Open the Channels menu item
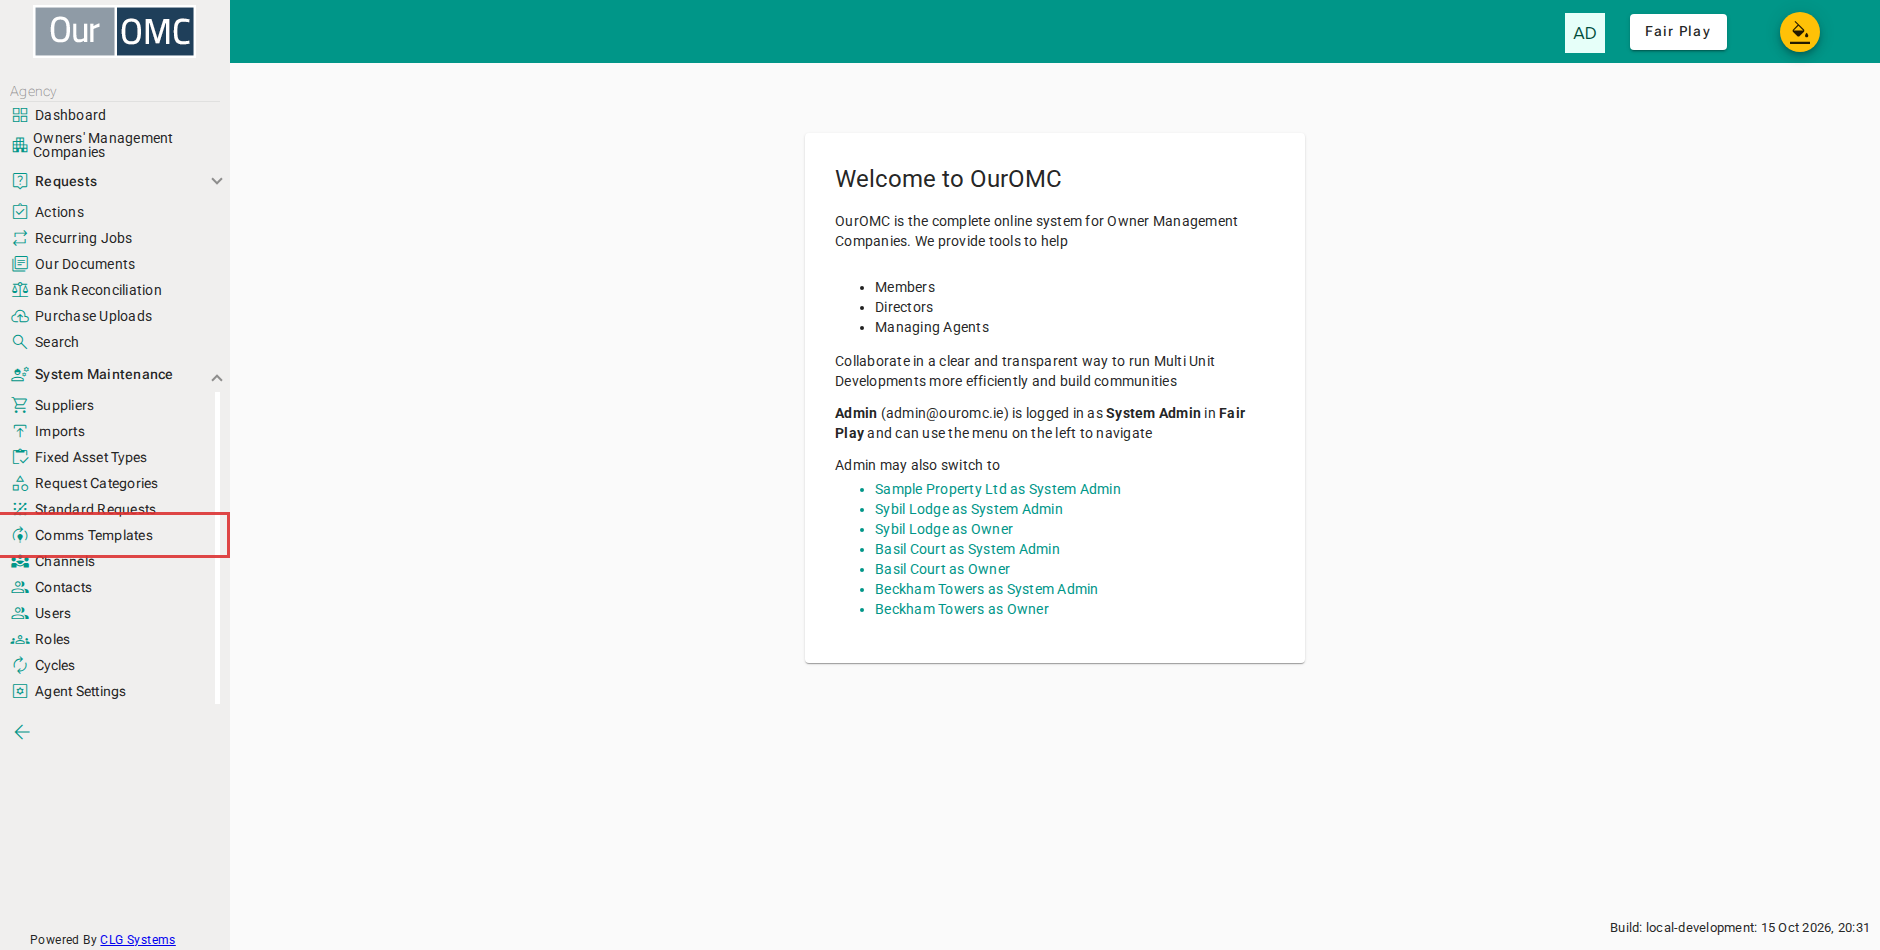Viewport: 1880px width, 950px height. tap(65, 563)
